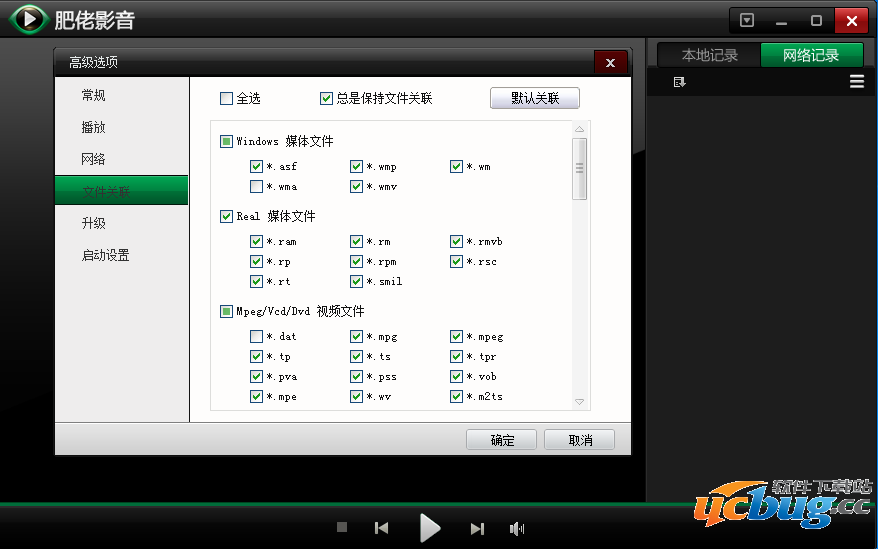Maximize the 肥佬影音 window

click(x=816, y=21)
